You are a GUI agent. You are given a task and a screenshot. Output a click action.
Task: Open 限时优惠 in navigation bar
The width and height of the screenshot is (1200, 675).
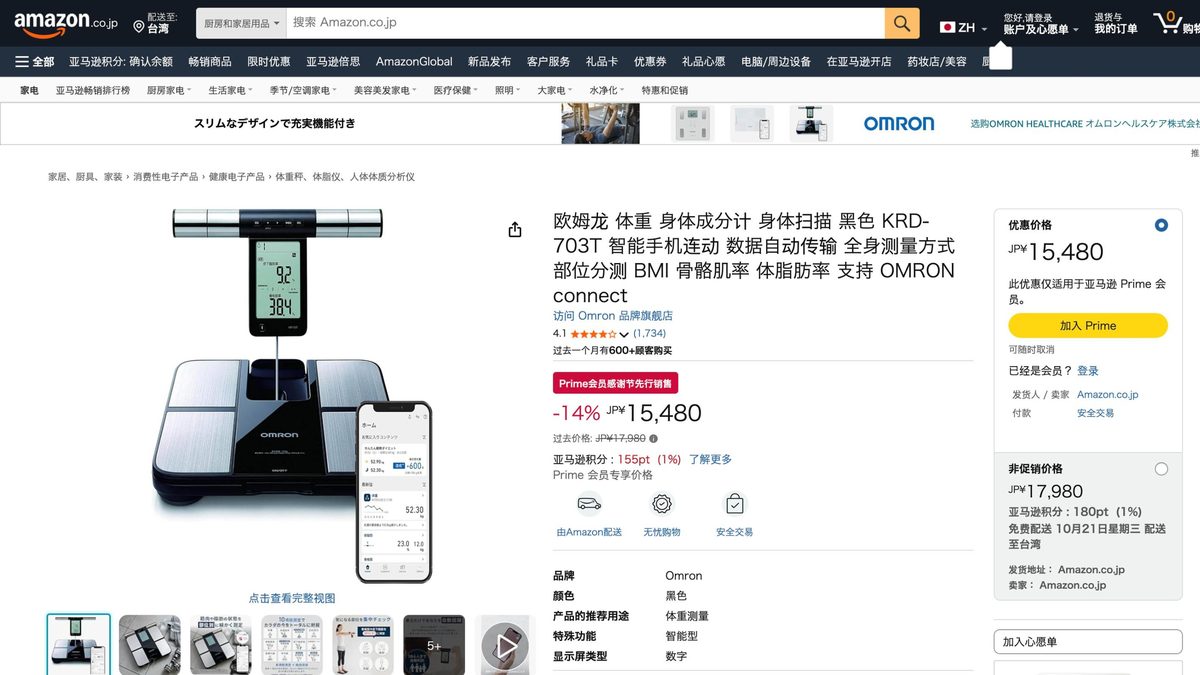(x=269, y=61)
